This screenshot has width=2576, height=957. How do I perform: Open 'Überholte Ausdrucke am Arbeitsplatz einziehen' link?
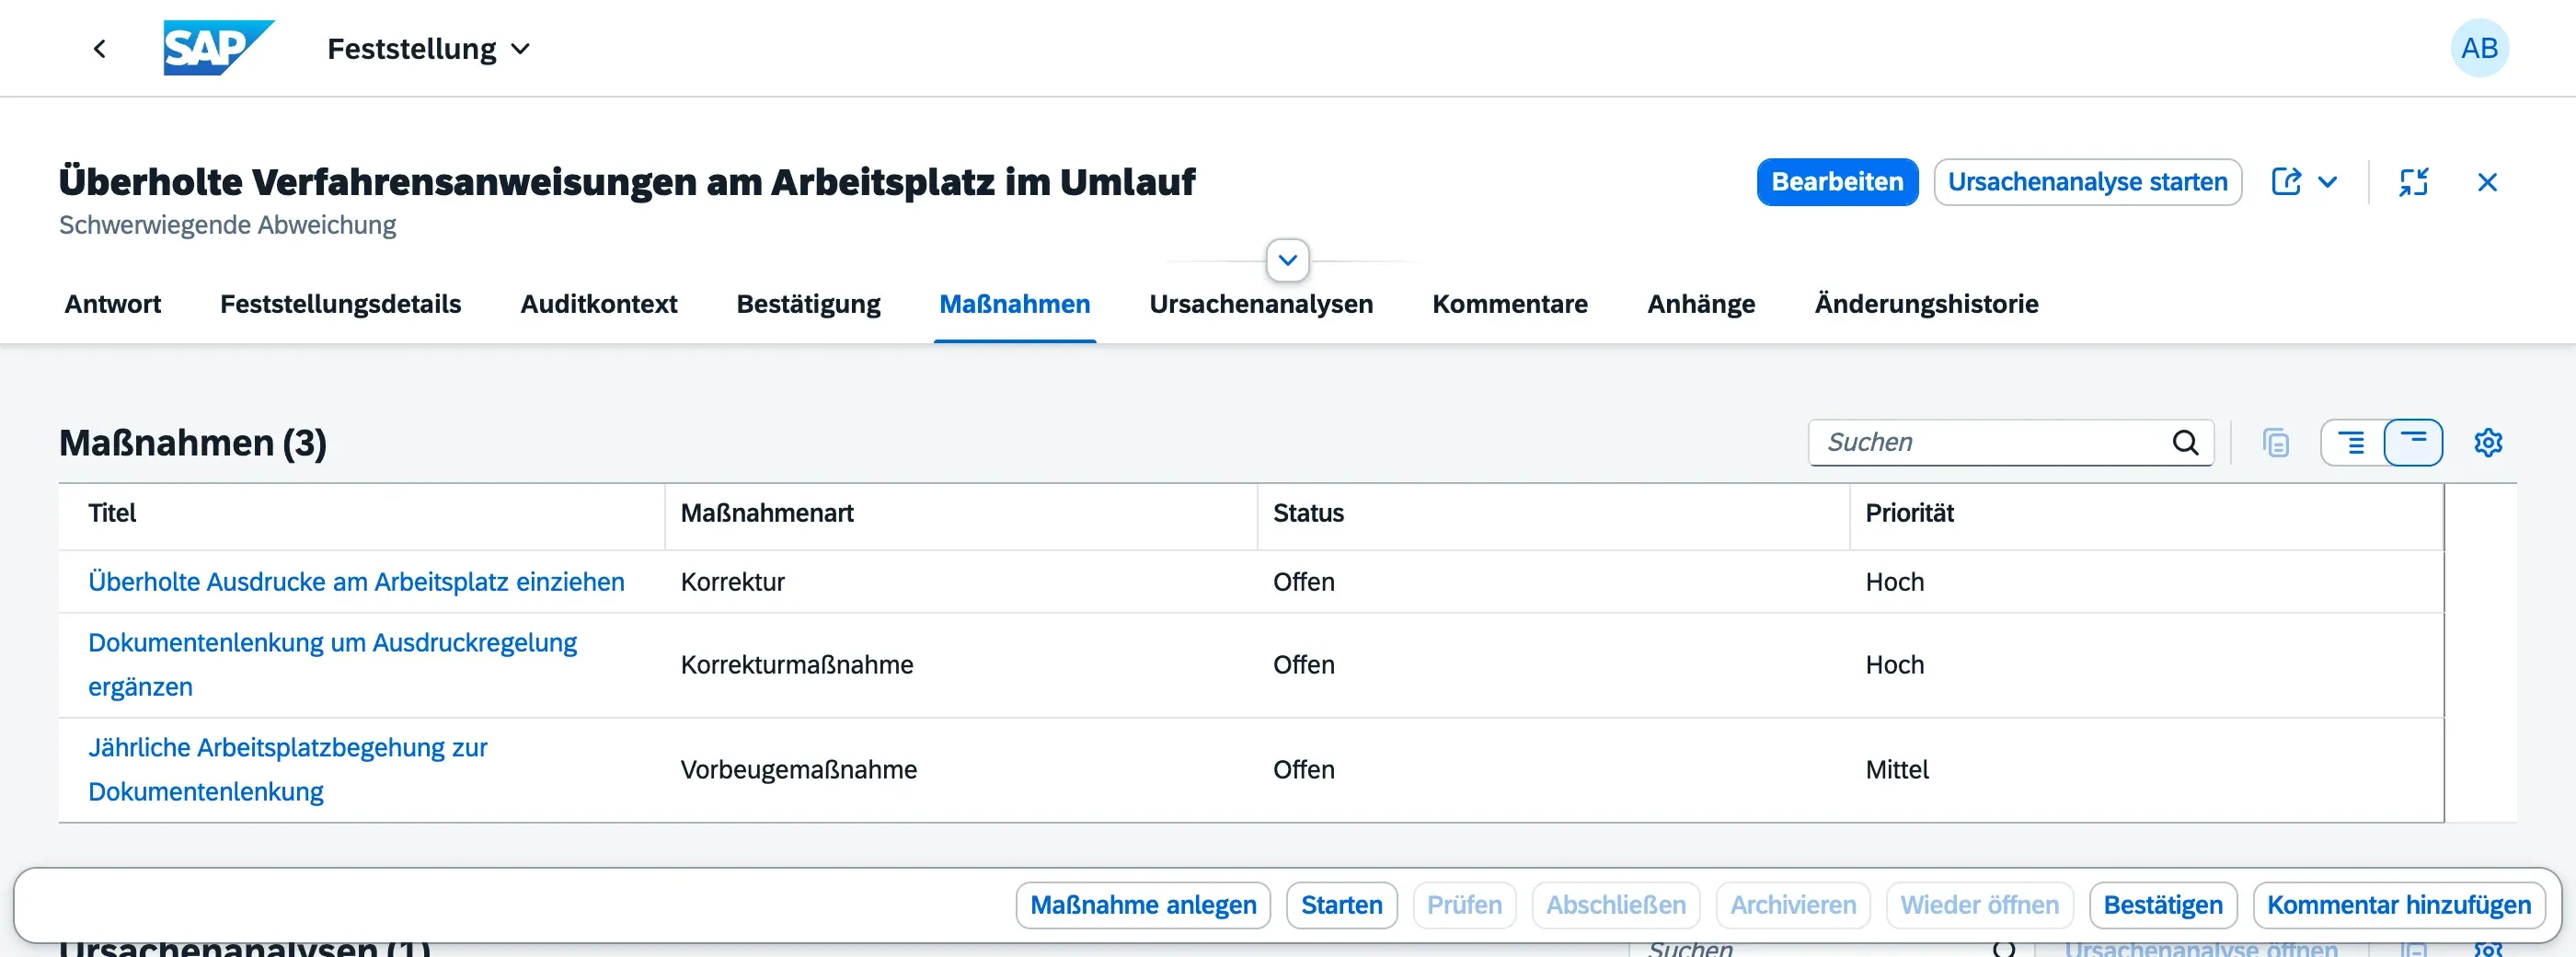tap(356, 582)
